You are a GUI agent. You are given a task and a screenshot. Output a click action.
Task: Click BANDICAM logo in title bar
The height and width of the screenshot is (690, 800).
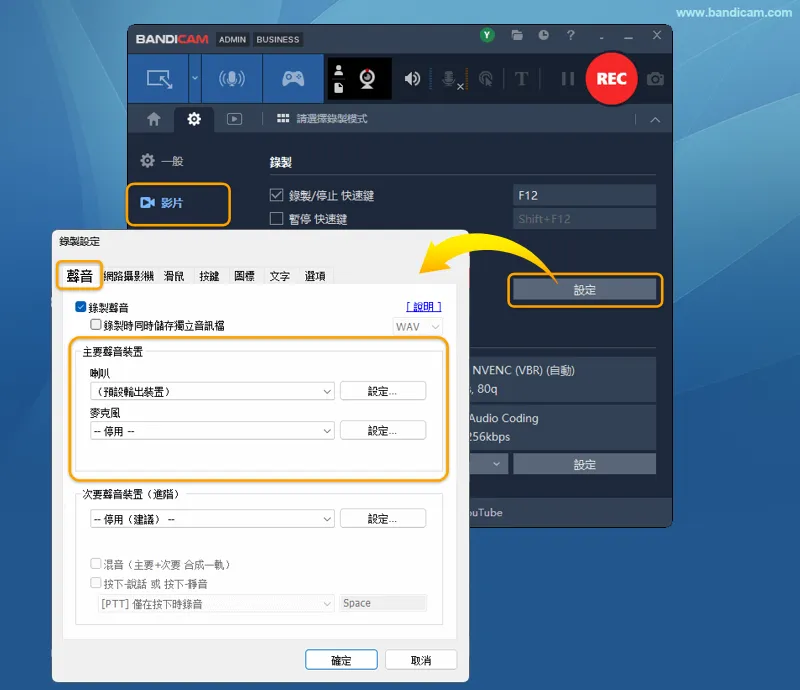172,39
